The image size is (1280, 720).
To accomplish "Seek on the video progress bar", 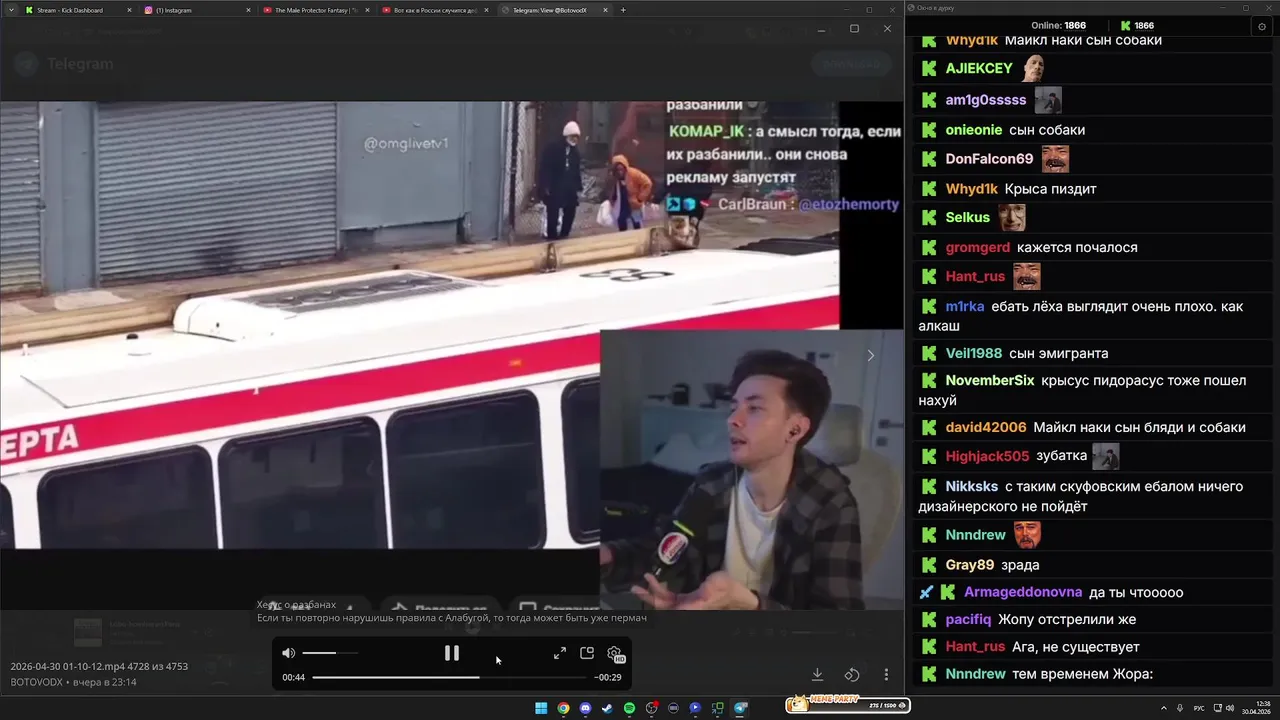I will tap(451, 677).
